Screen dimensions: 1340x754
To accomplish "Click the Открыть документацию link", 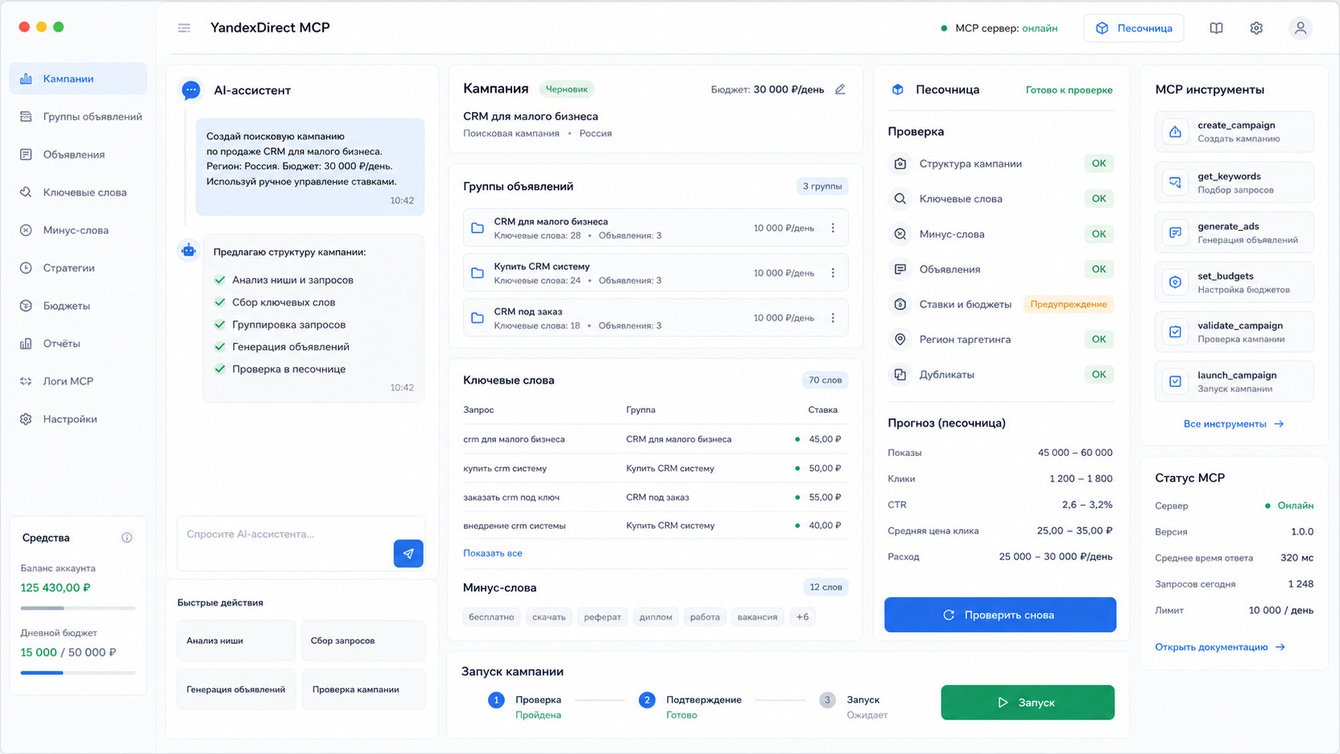I will pyautogui.click(x=1220, y=647).
